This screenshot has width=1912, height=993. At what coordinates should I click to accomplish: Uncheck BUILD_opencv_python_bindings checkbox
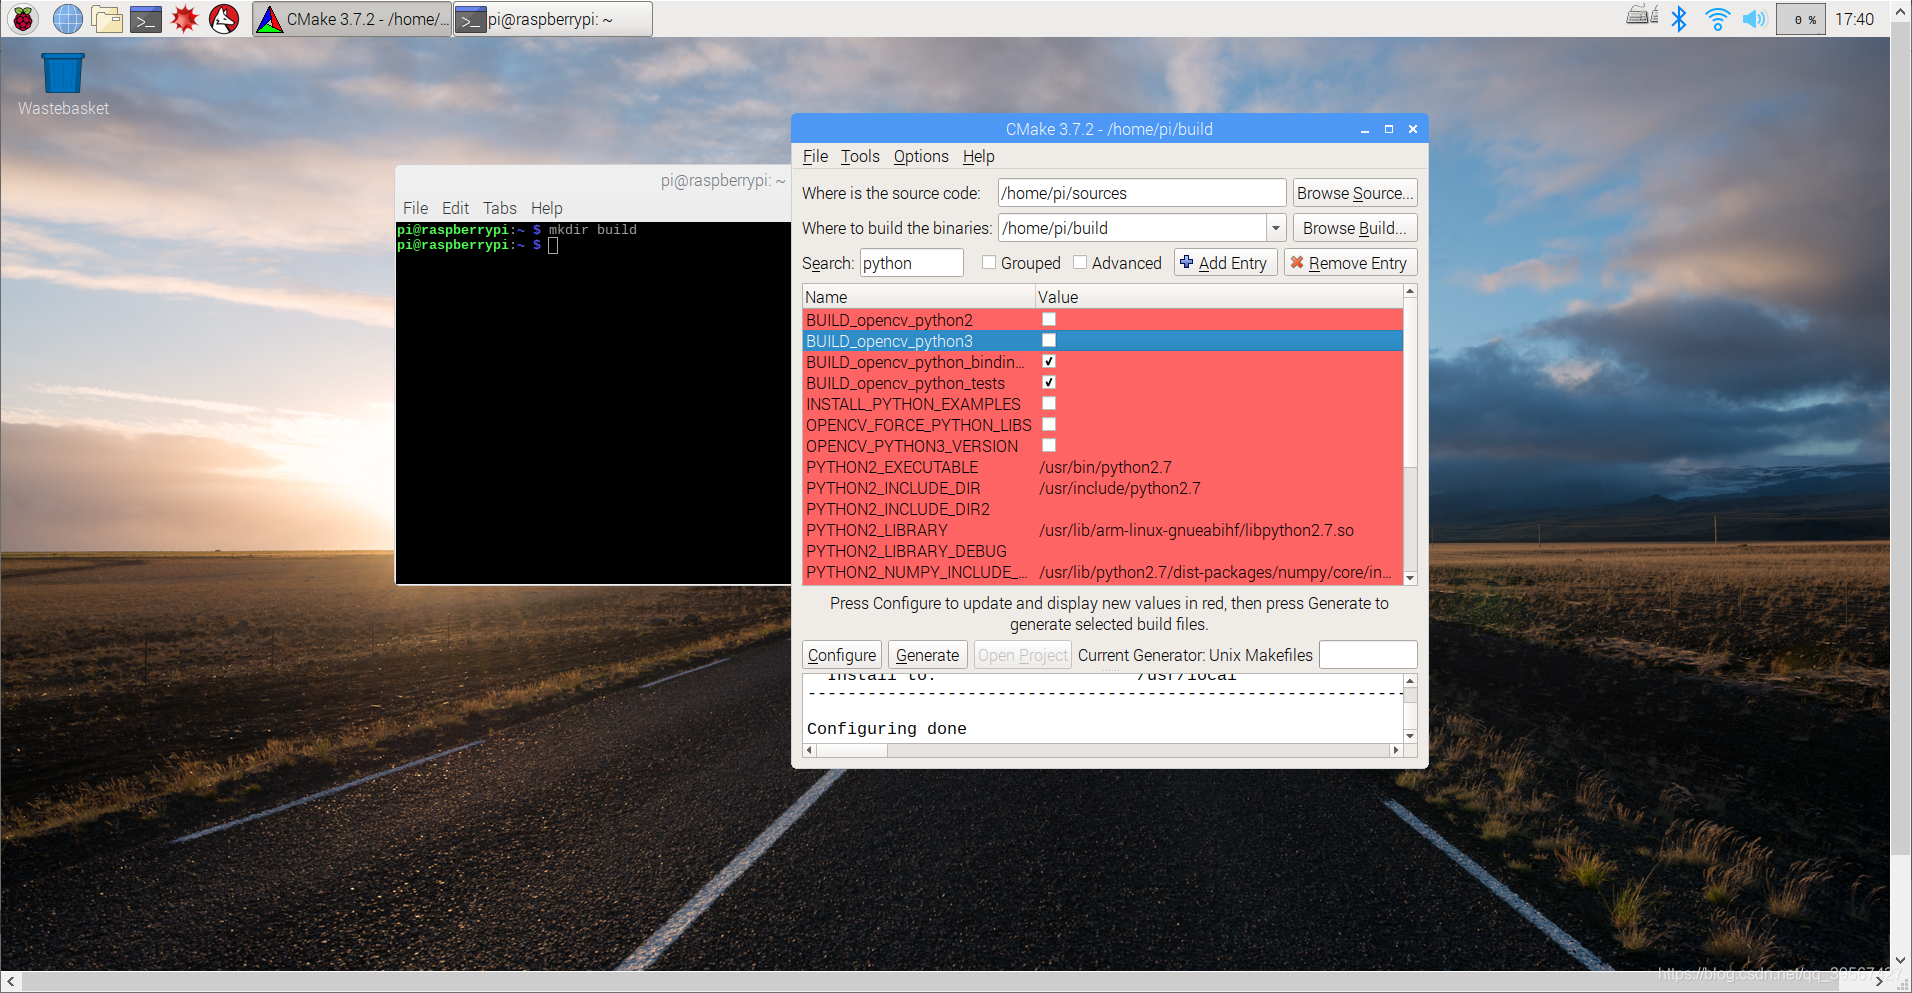coord(1049,361)
